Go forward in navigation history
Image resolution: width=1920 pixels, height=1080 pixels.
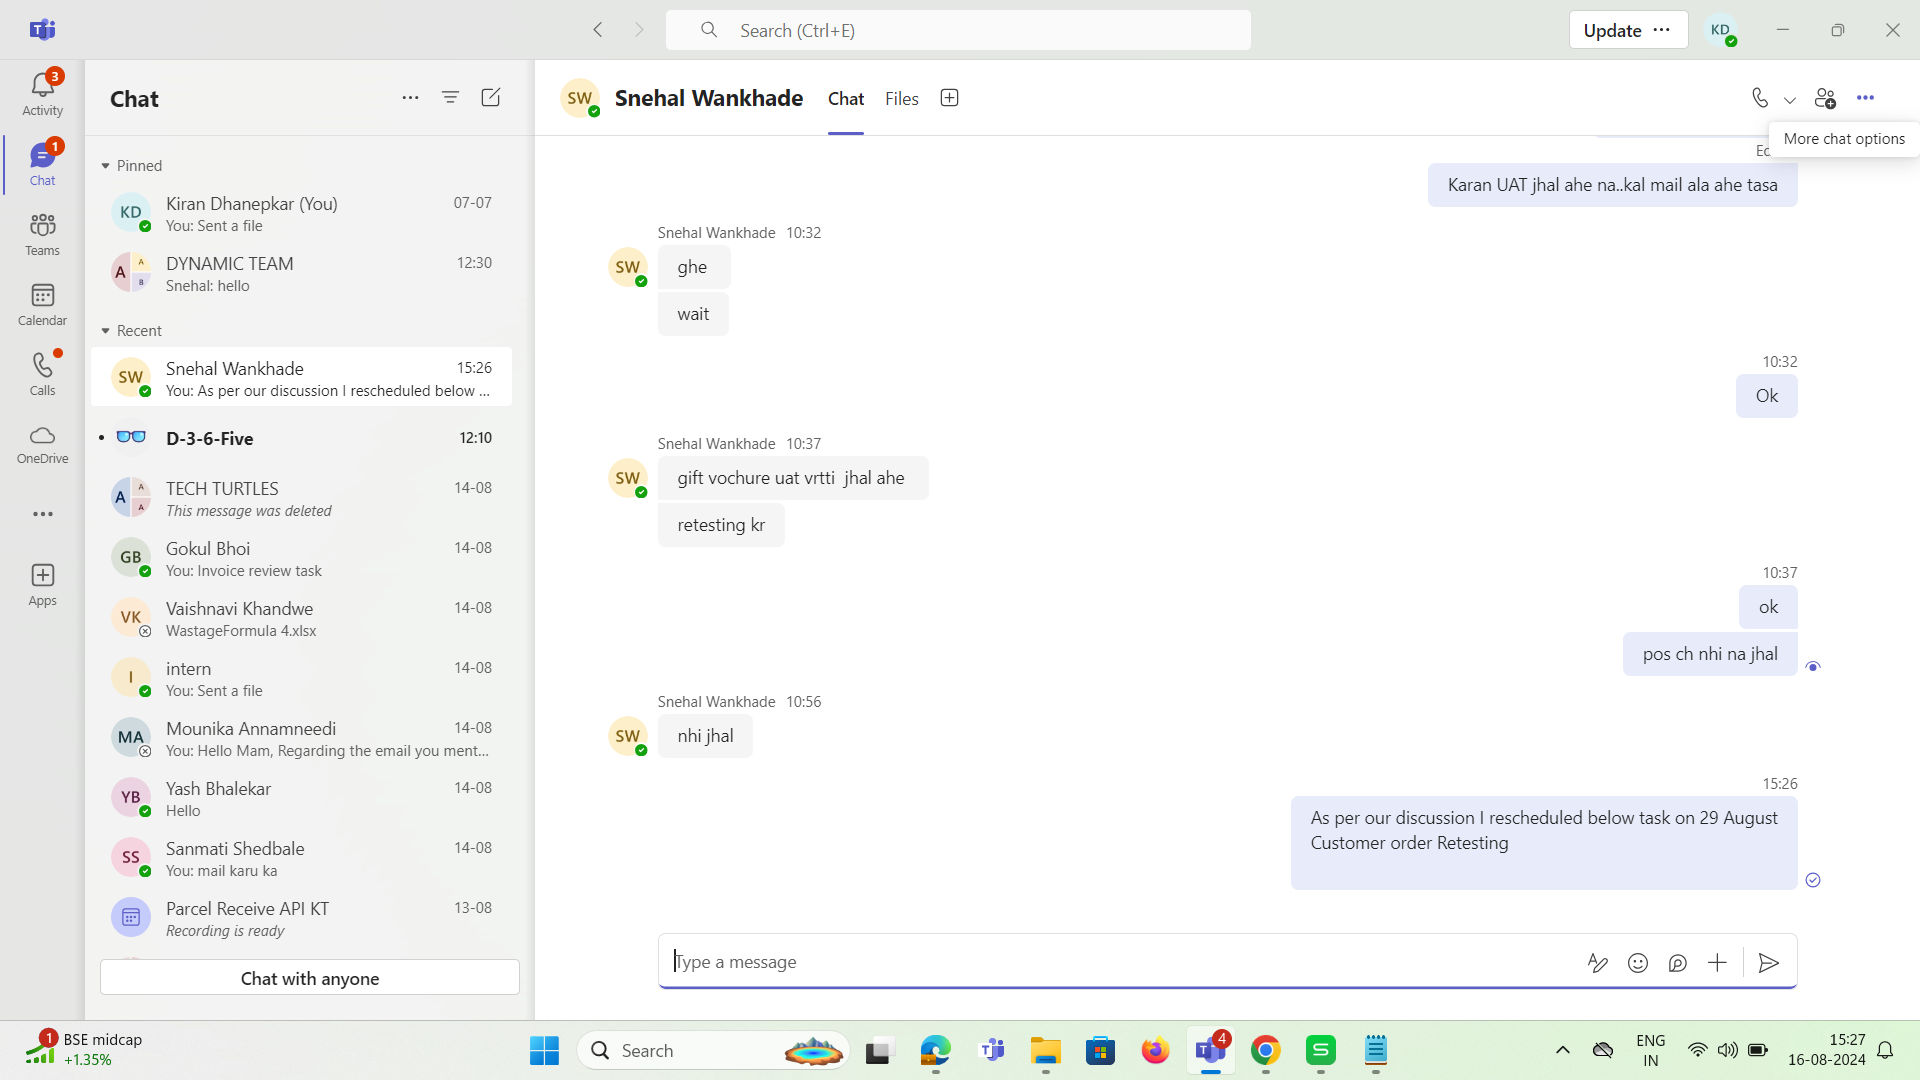point(639,30)
